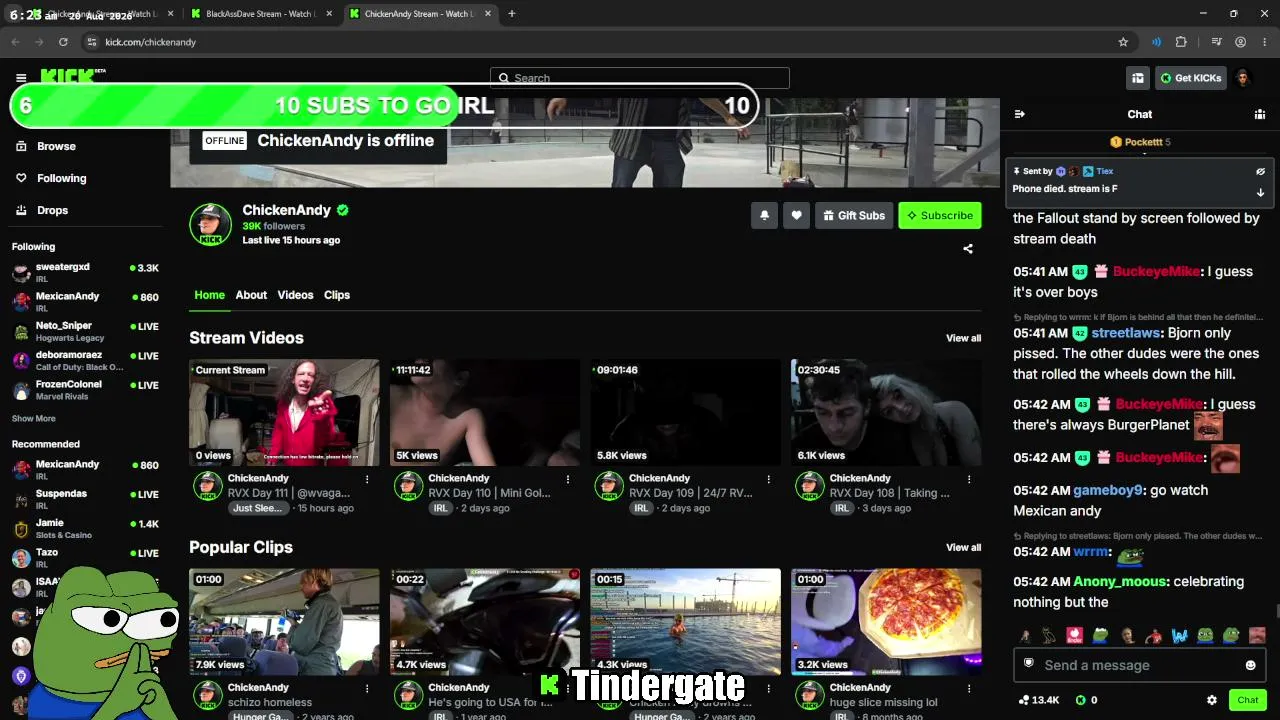Click the channel points icon showing 13.4K
1280x720 pixels.
pos(1023,700)
